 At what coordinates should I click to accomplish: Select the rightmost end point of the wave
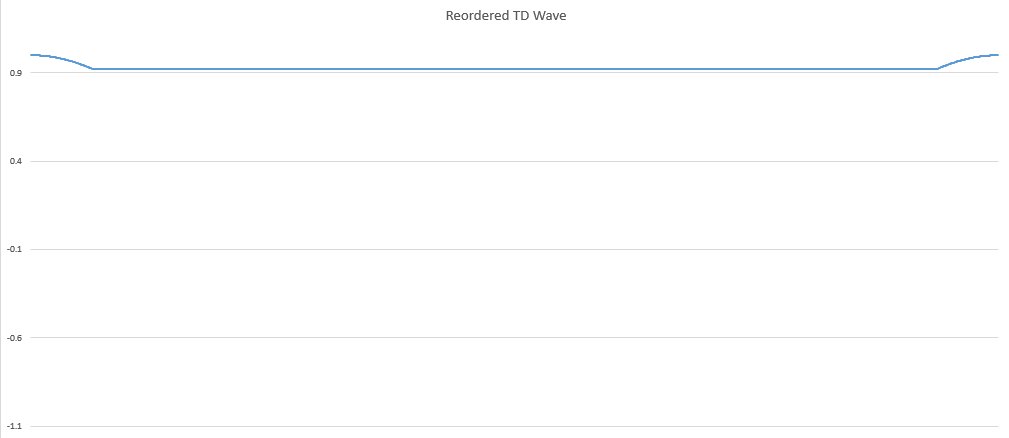pos(997,55)
